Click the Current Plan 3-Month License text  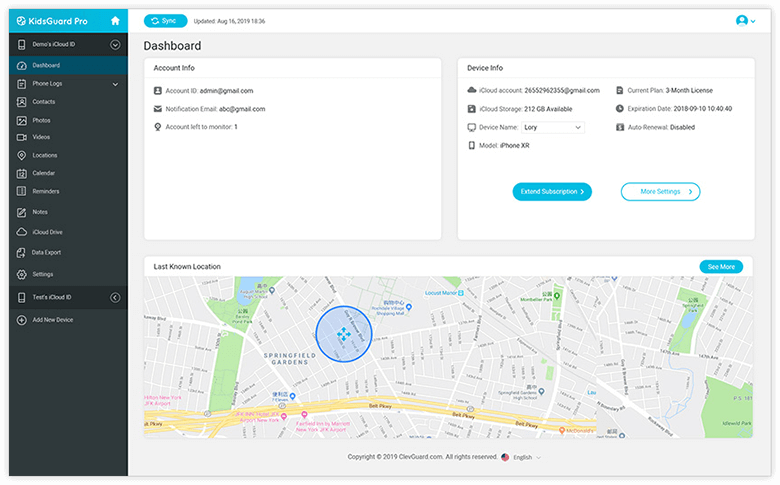(670, 91)
